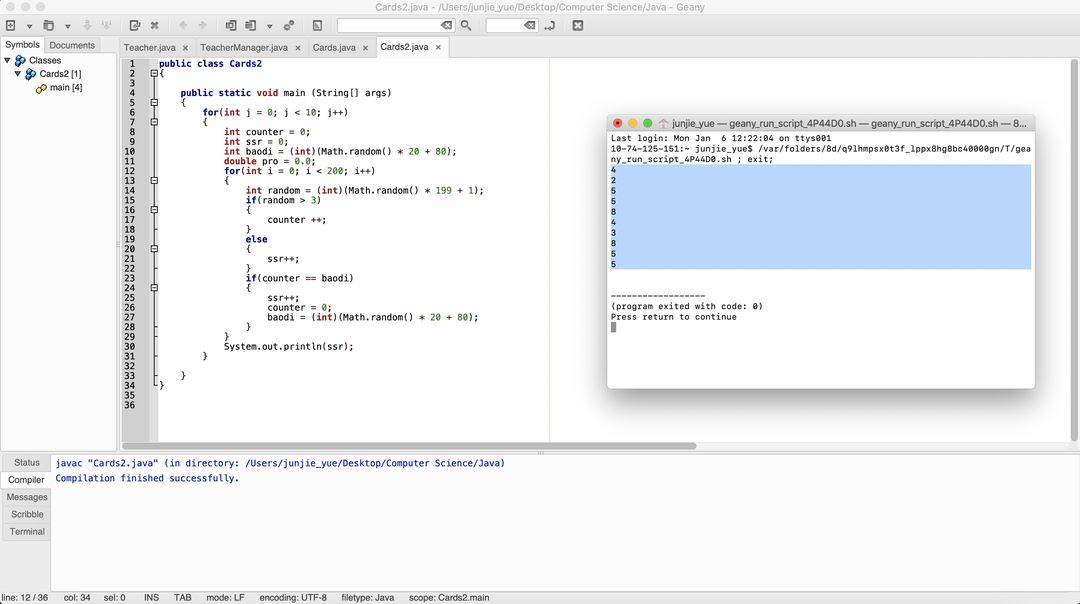The image size is (1080, 604).
Task: Open the build actions dropdown arrow
Action: (269, 26)
